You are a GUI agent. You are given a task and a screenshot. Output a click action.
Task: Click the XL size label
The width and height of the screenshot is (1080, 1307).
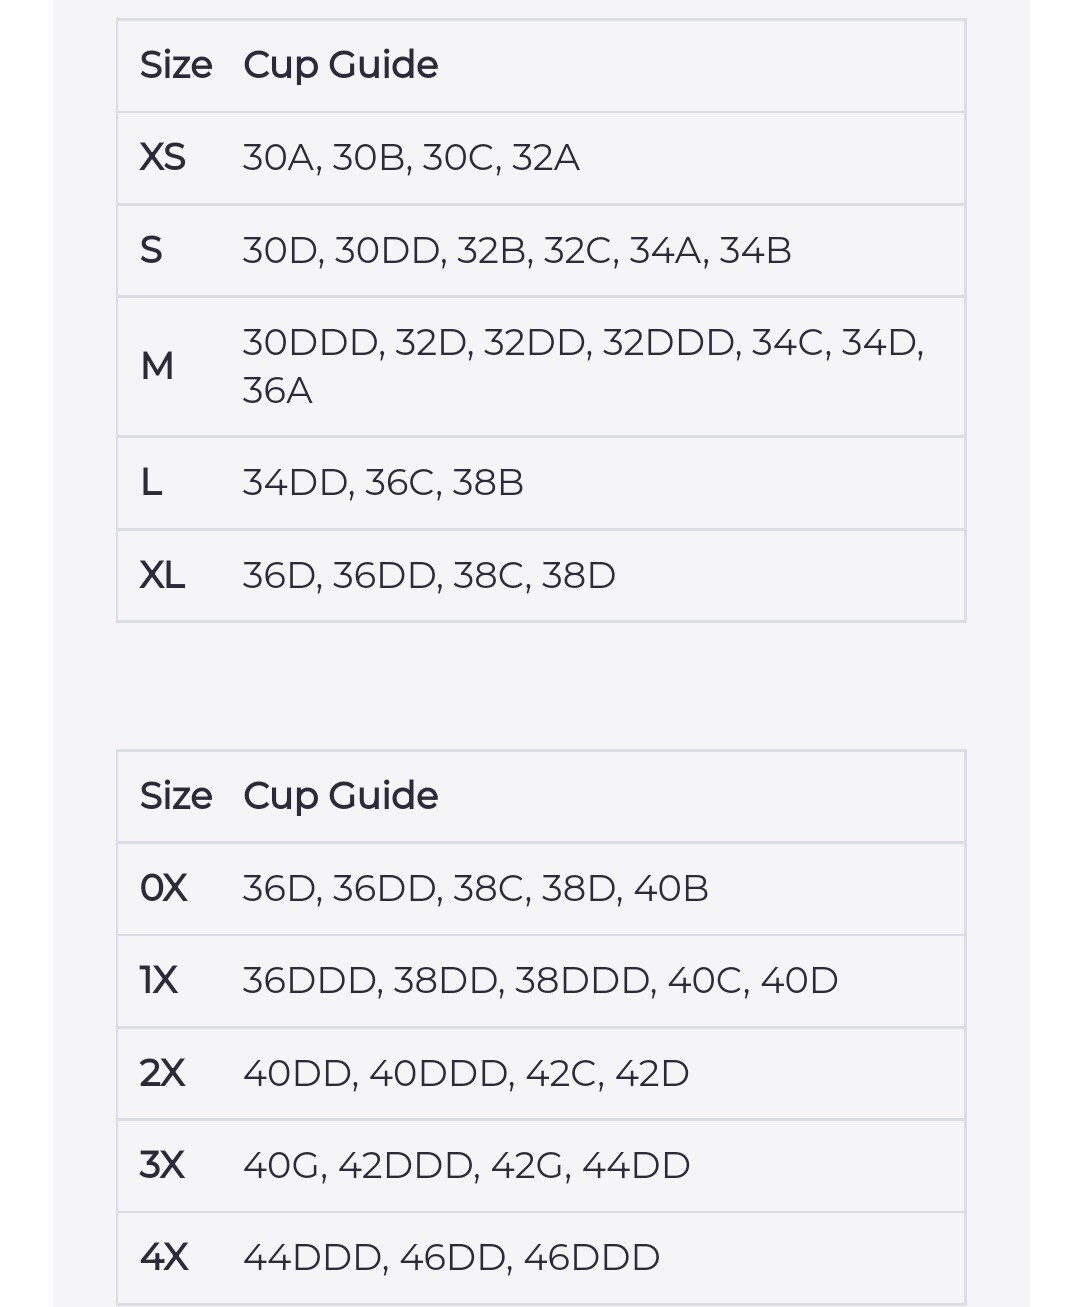[x=162, y=576]
